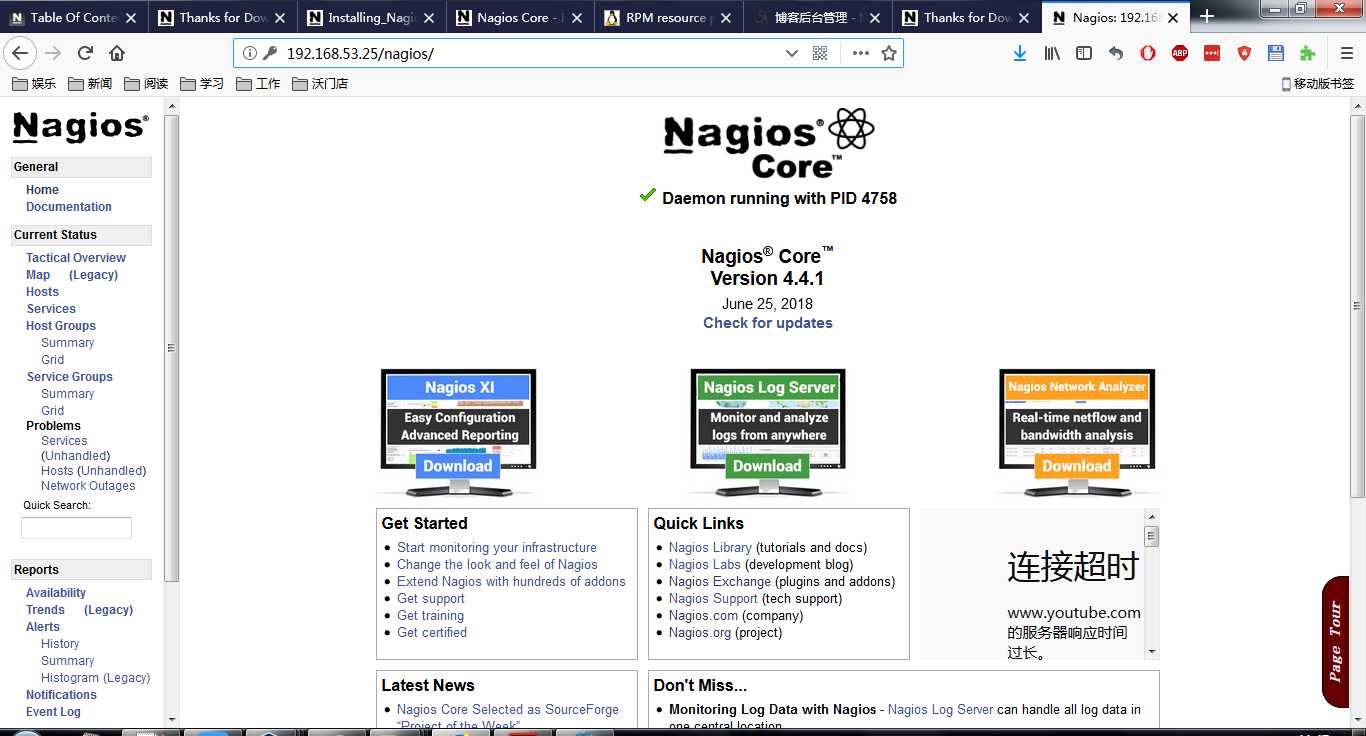Open the 学习 bookmarks folder
Screen dimensions: 1366x736
[x=202, y=84]
